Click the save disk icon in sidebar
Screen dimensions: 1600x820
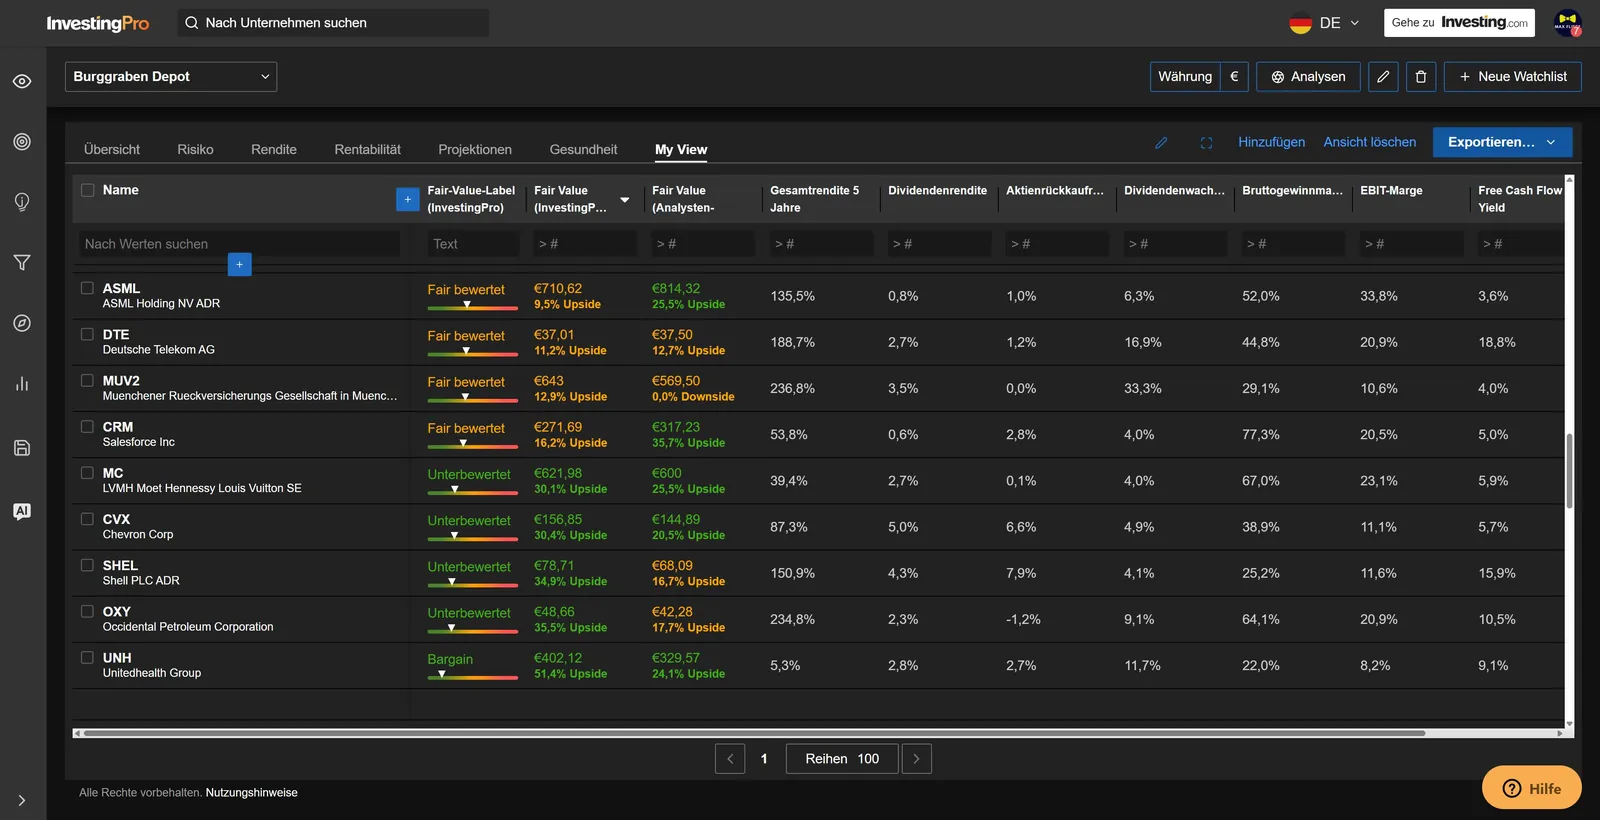22,448
